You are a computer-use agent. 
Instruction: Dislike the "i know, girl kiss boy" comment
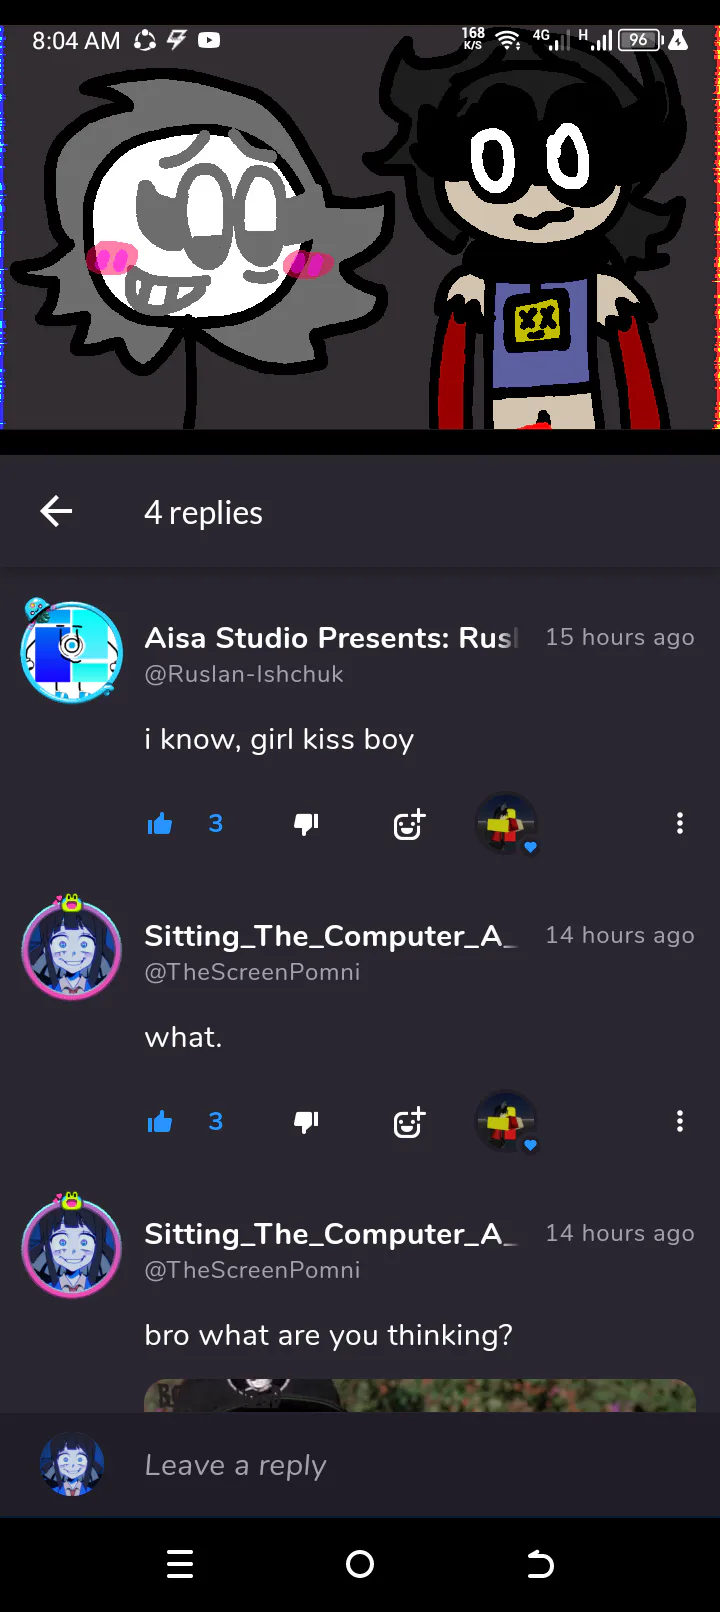click(x=306, y=824)
